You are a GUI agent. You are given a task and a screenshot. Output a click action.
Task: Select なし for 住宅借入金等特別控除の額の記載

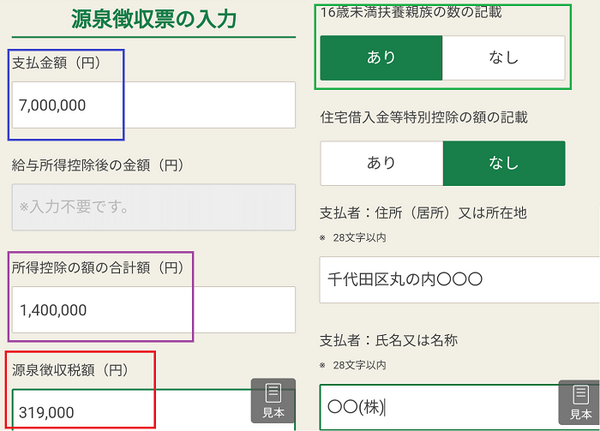[x=504, y=163]
